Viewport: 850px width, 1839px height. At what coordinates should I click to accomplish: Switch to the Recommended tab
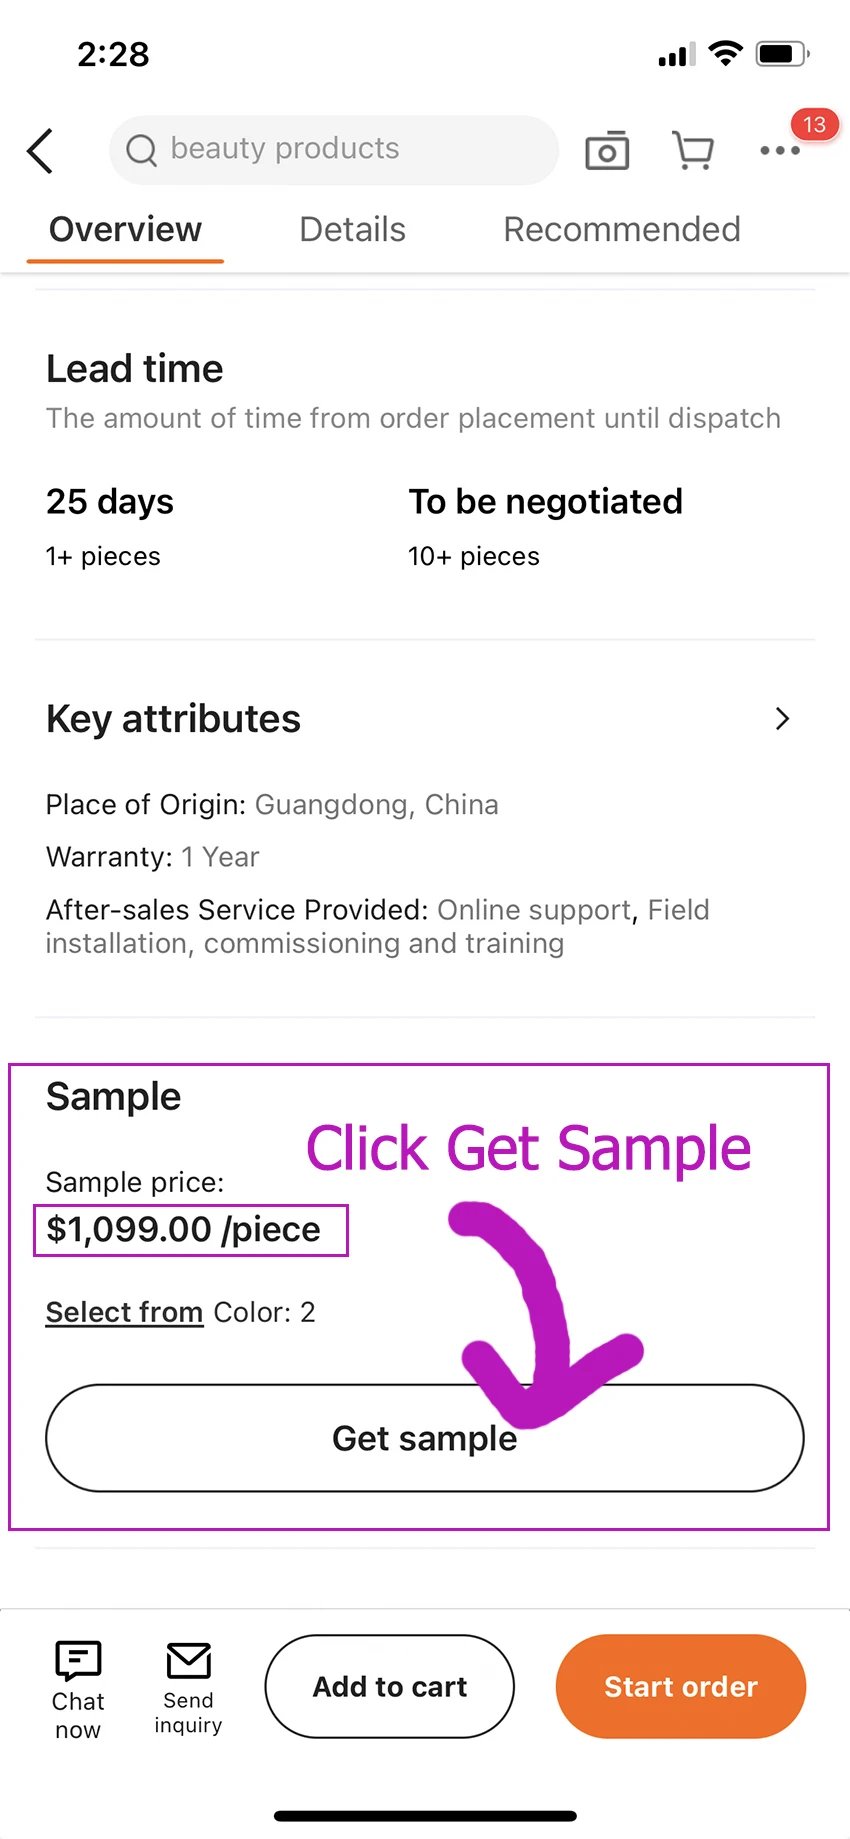point(621,229)
